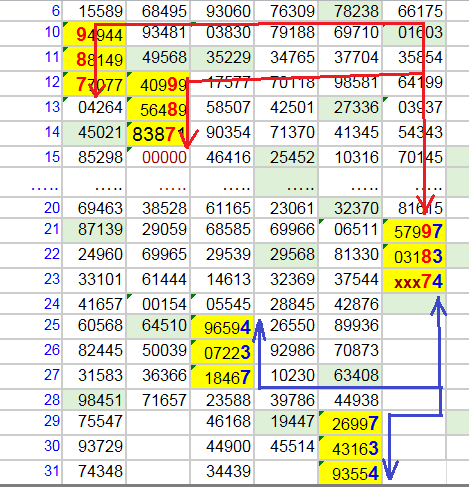Select the cell containing 18467
This screenshot has width=469, height=487.
click(x=222, y=377)
